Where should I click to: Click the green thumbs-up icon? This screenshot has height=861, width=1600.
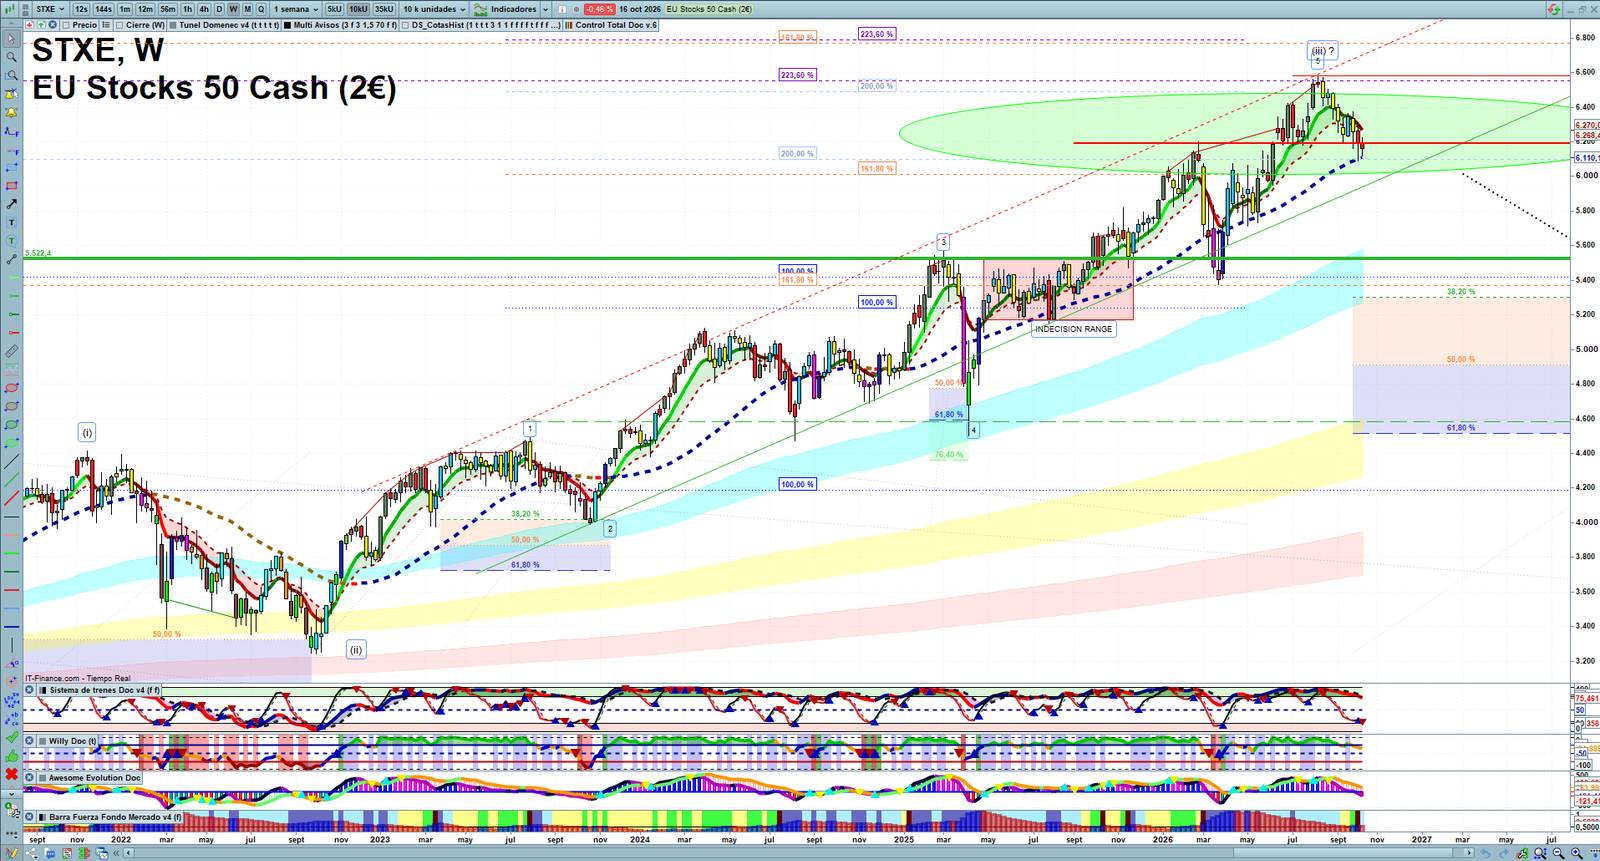[x=11, y=756]
